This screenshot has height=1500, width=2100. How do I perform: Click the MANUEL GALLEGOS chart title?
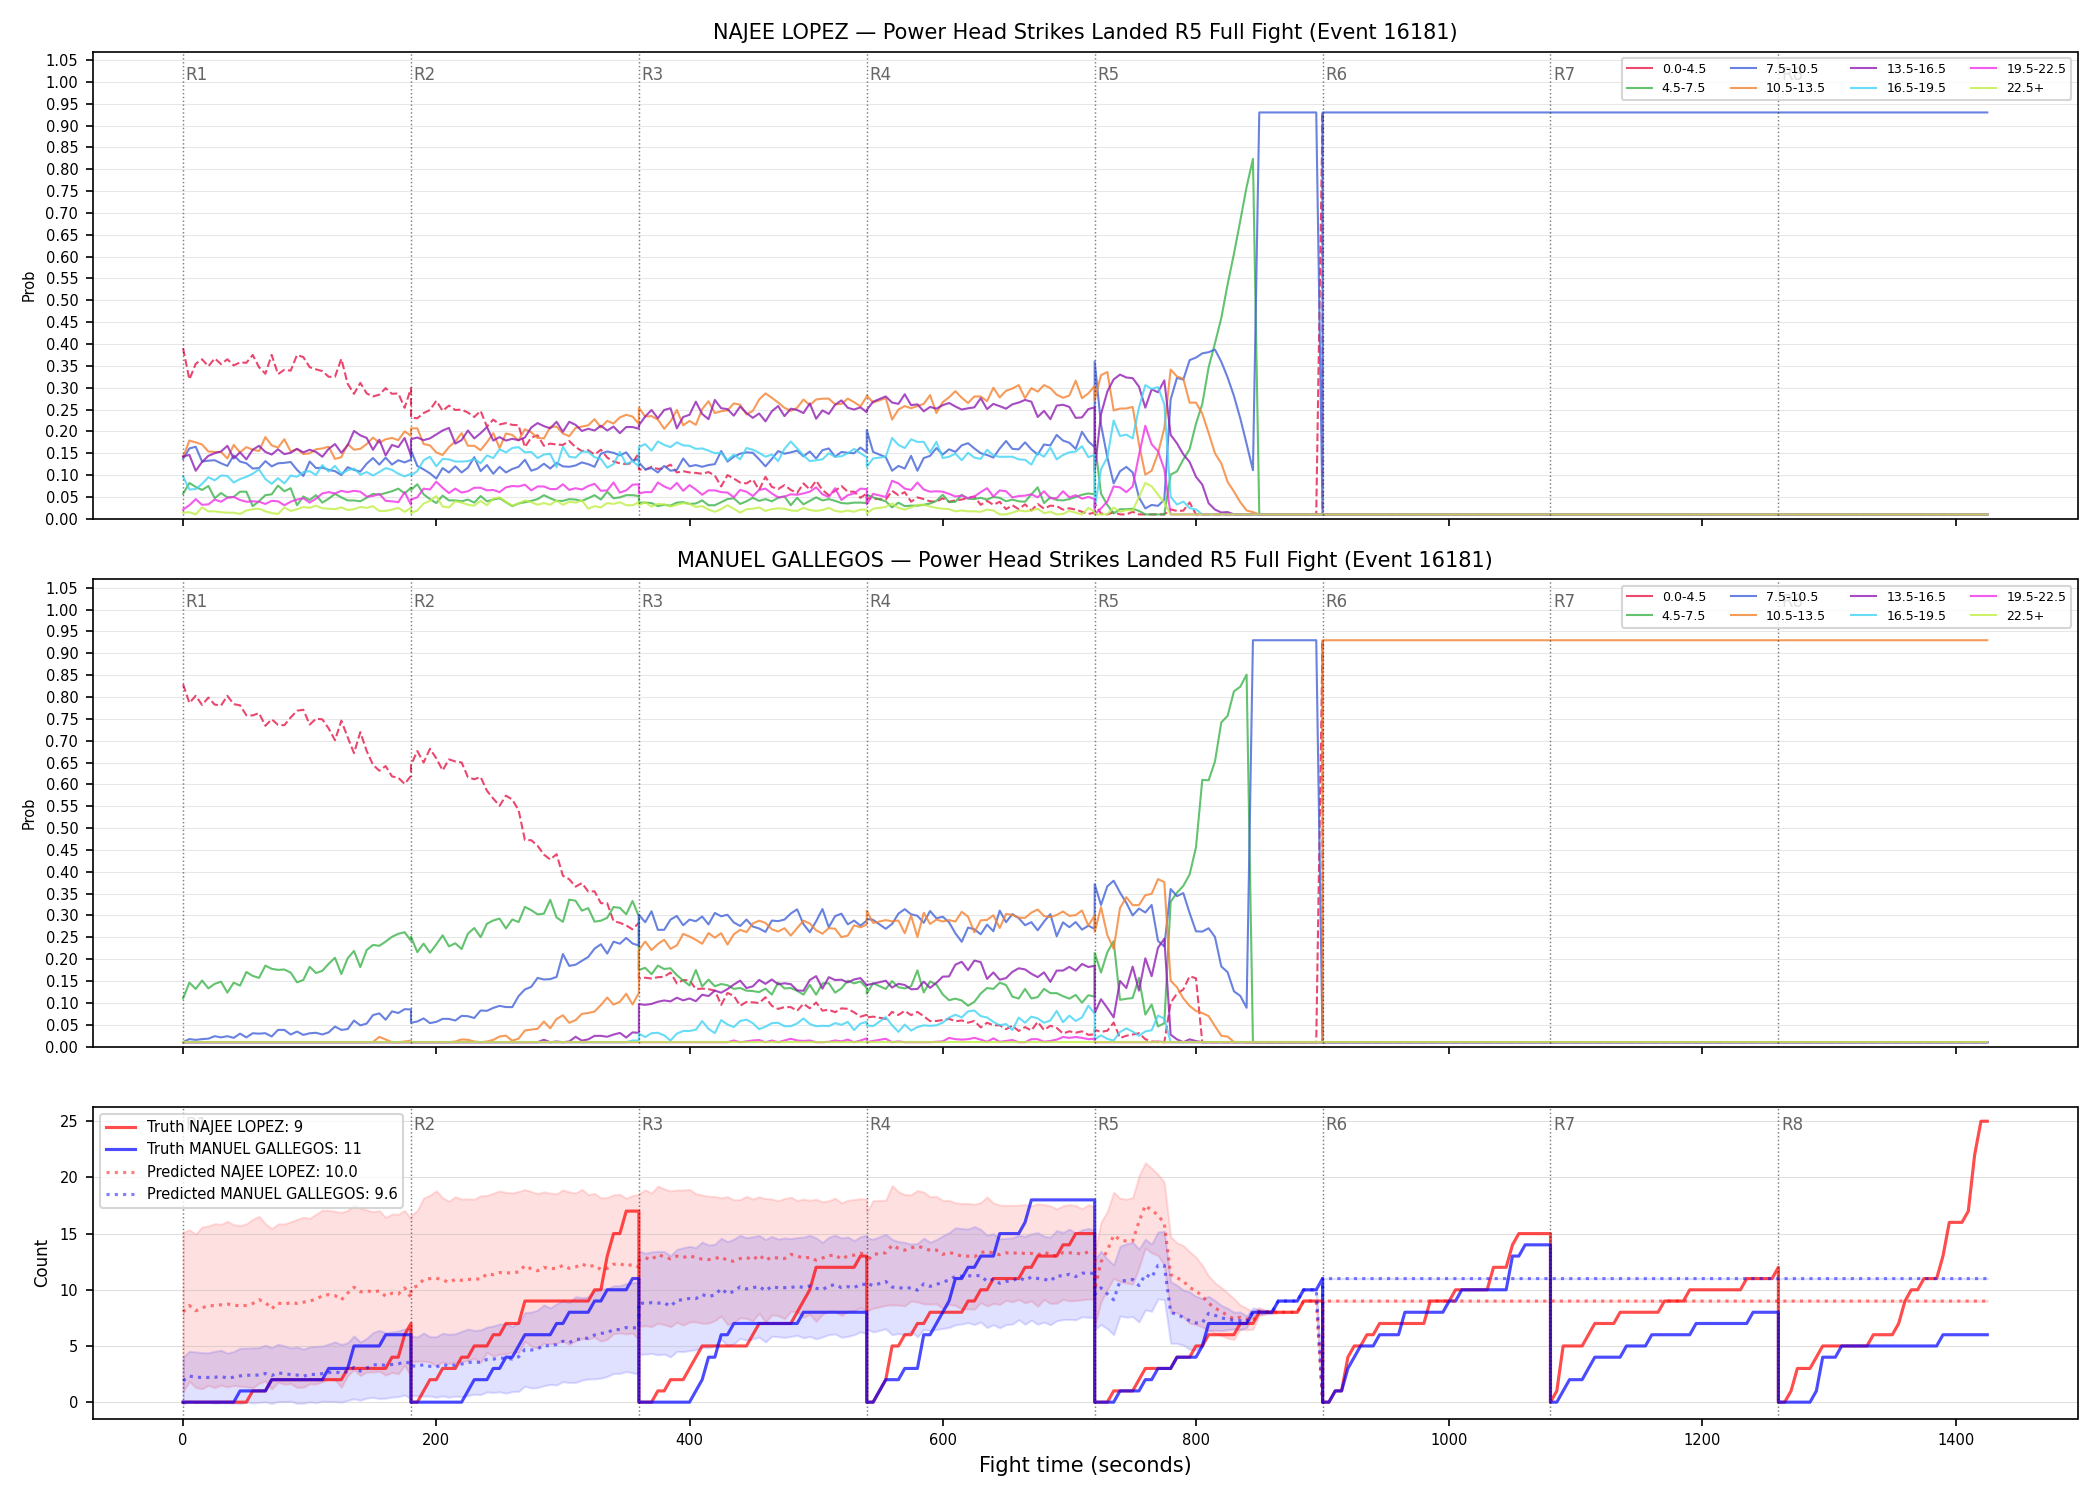(x=1085, y=560)
